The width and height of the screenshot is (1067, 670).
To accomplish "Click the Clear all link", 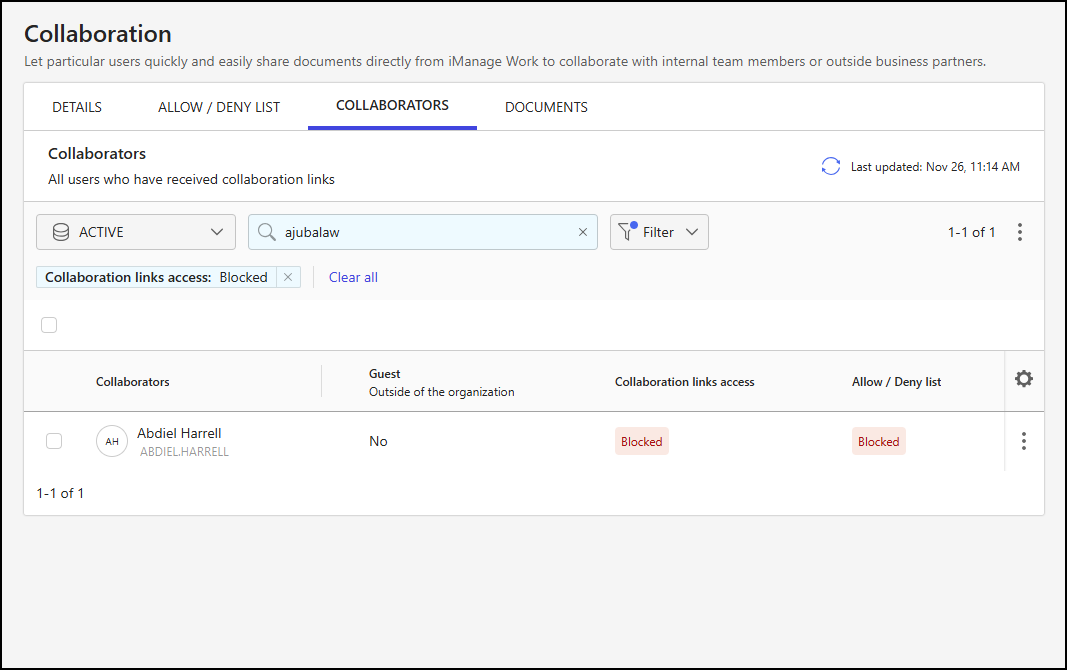I will pyautogui.click(x=353, y=277).
